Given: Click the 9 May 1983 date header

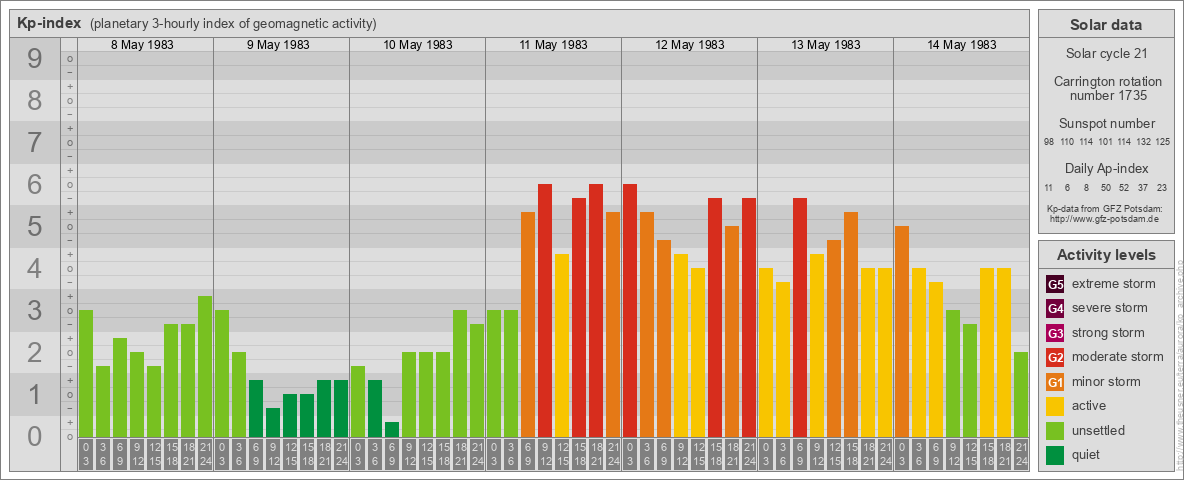Looking at the screenshot, I should click(278, 45).
